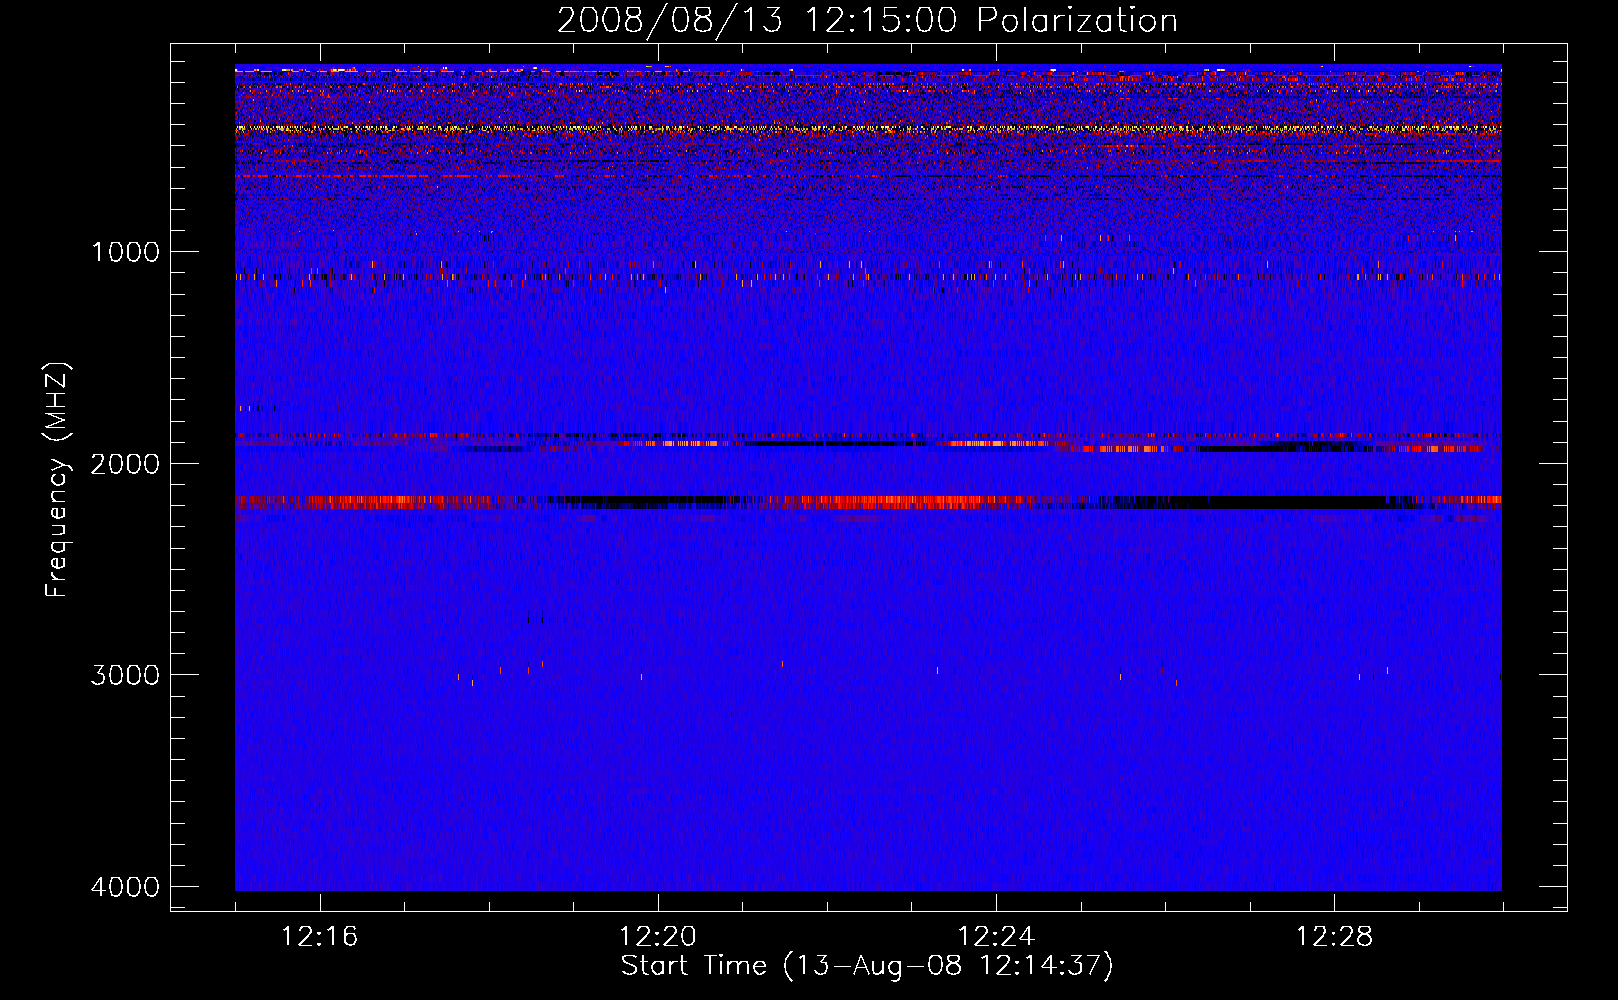
Task: Click the 12:28 time tick label
Action: click(x=1334, y=936)
